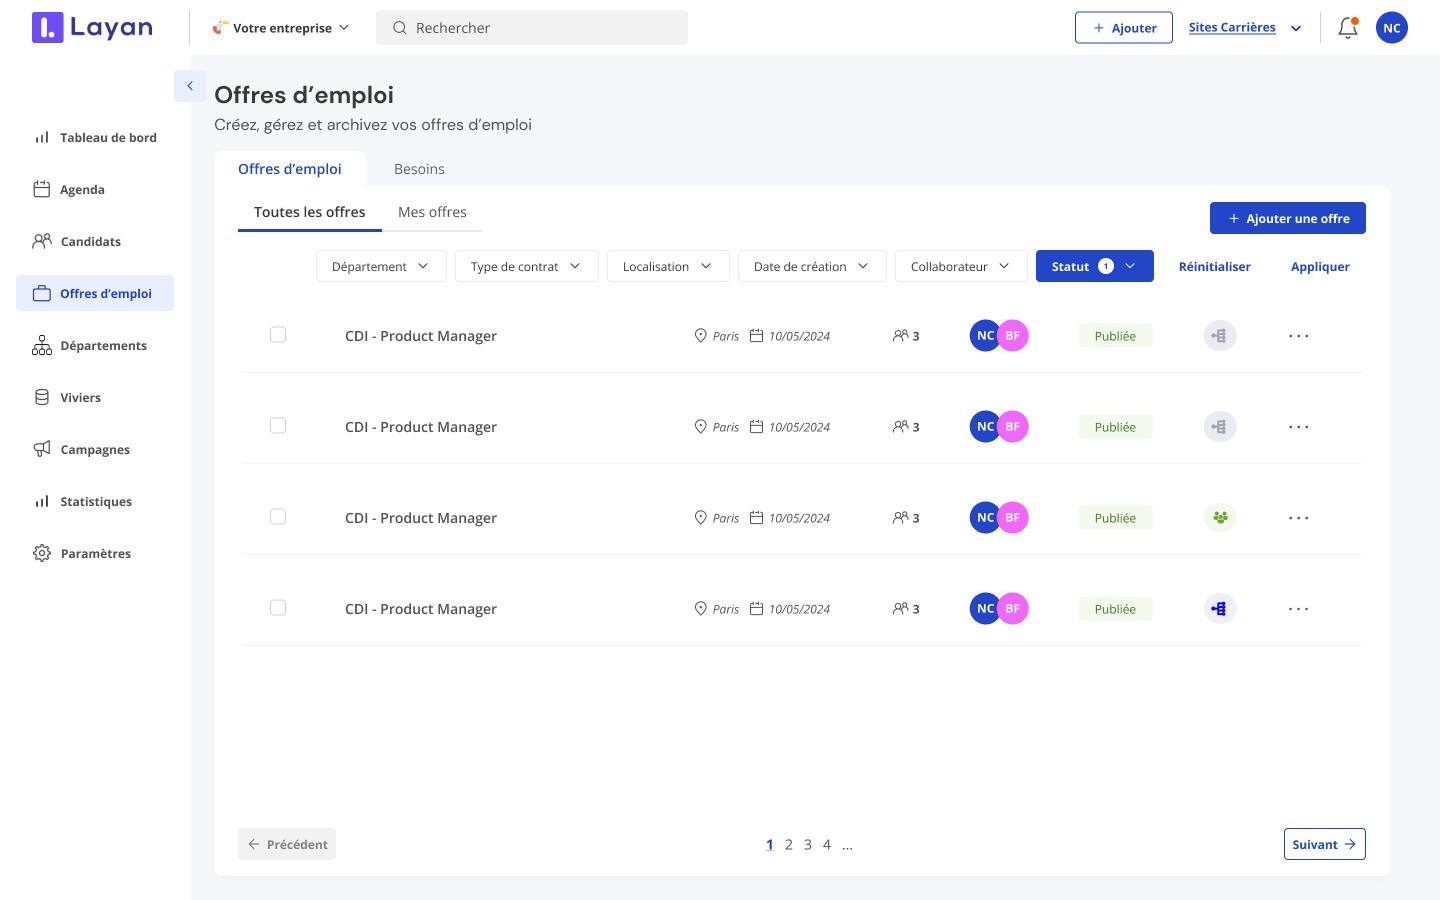Check the fourth job offer checkbox
This screenshot has height=900, width=1440.
click(x=278, y=608)
